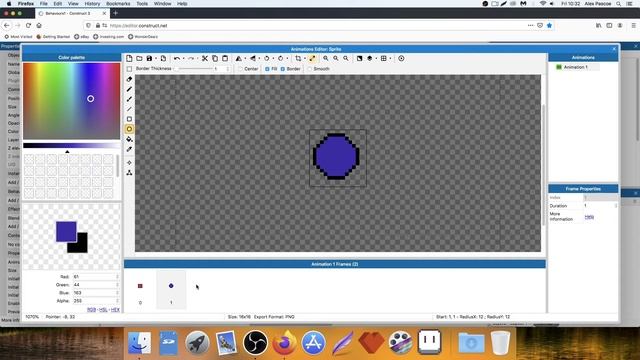Open the Tools menu in menu bar
The width and height of the screenshot is (640, 360).
[x=142, y=4]
